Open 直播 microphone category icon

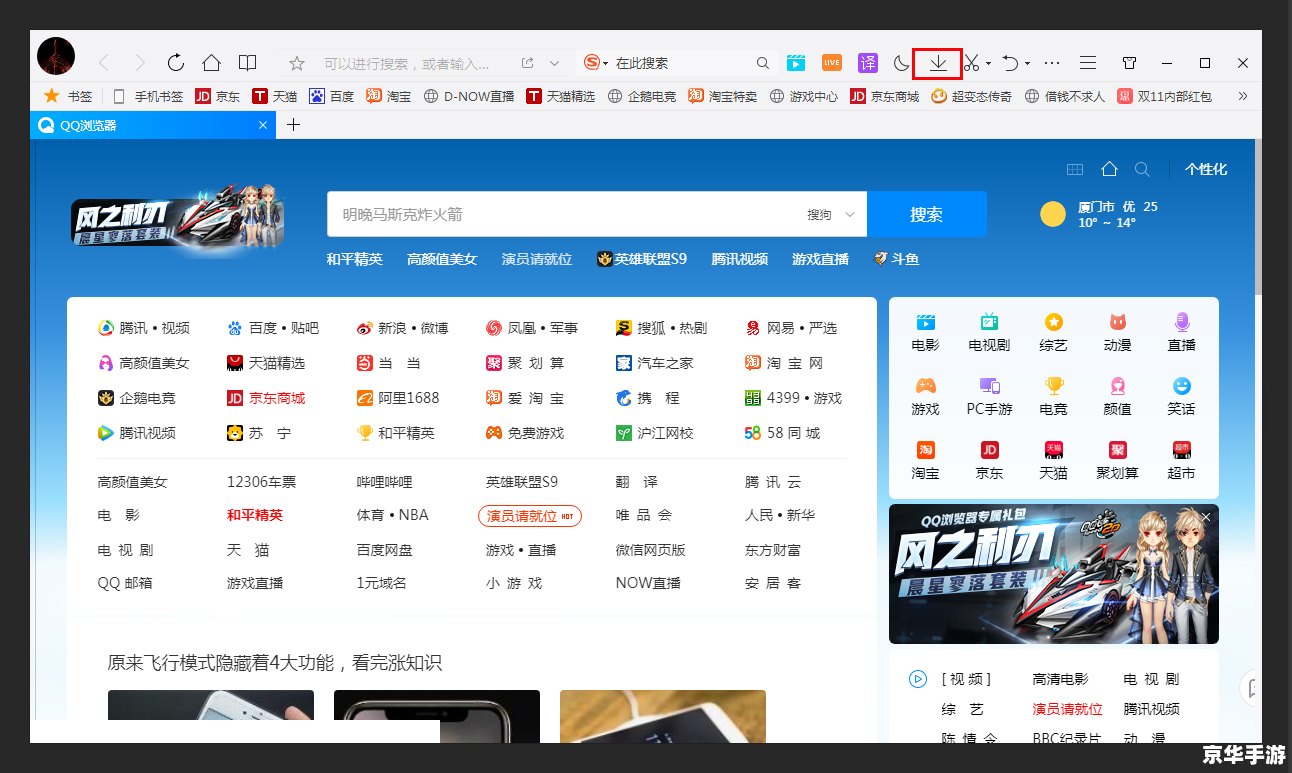coord(1181,333)
